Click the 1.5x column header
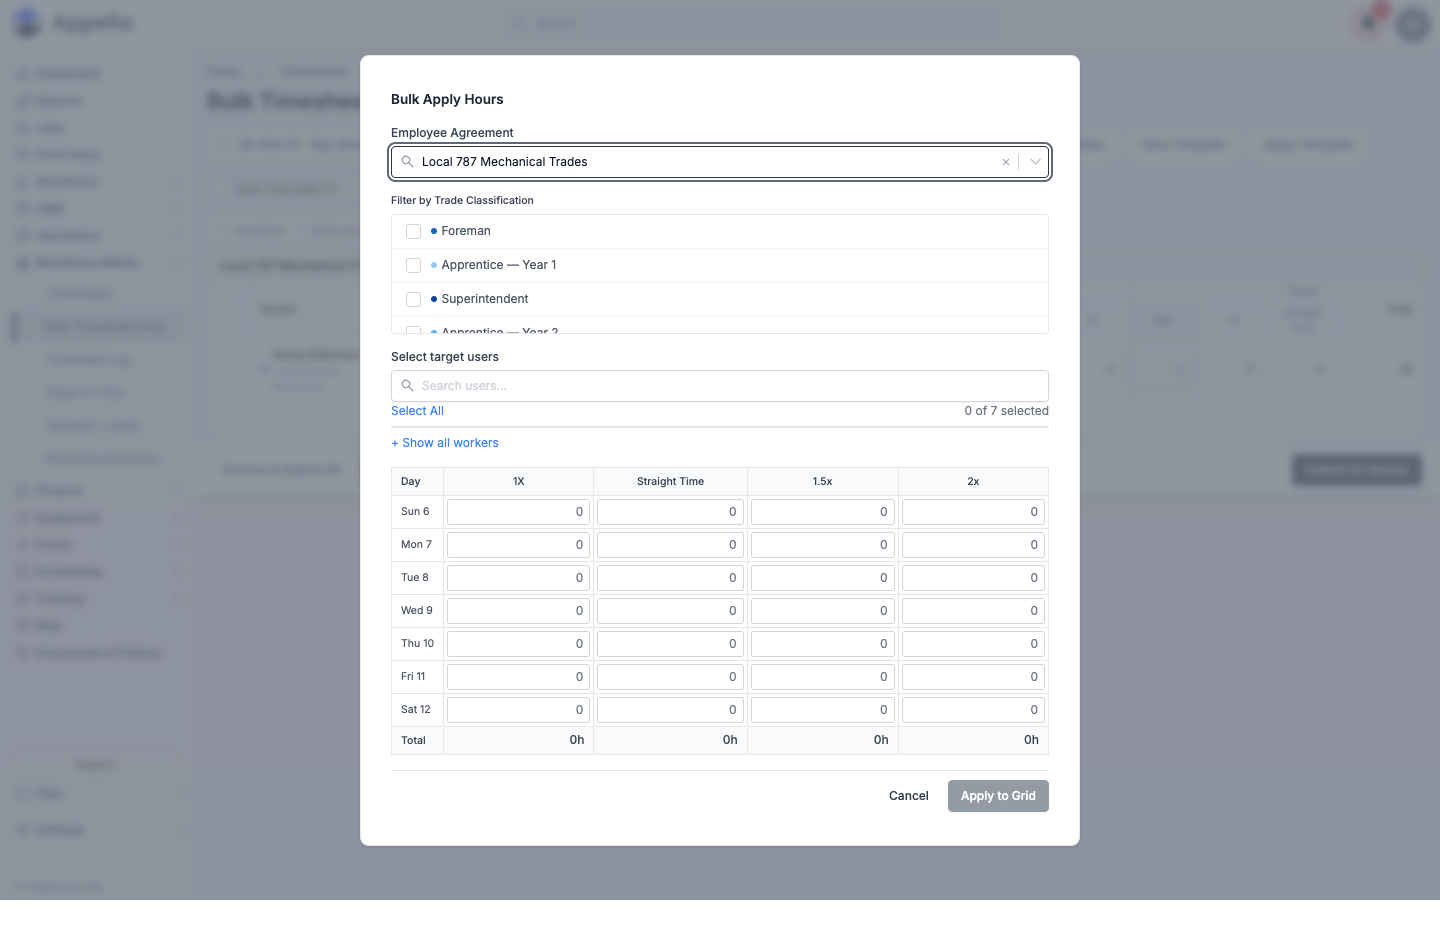This screenshot has width=1440, height=936. tap(822, 482)
